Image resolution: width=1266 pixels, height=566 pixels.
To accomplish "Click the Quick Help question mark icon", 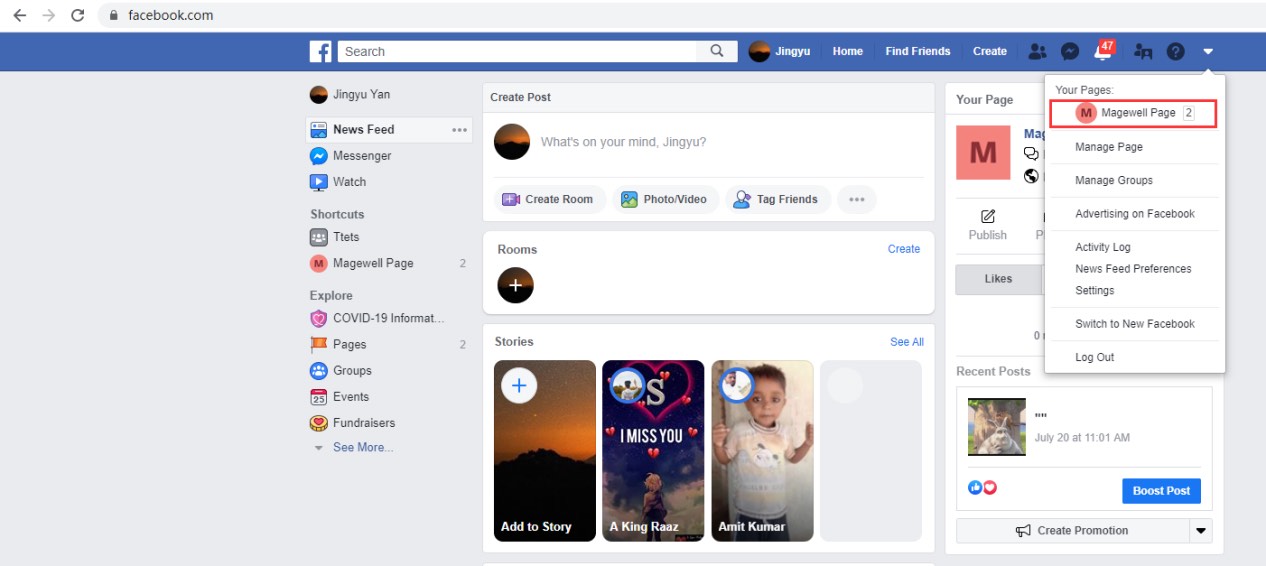I will click(x=1176, y=51).
